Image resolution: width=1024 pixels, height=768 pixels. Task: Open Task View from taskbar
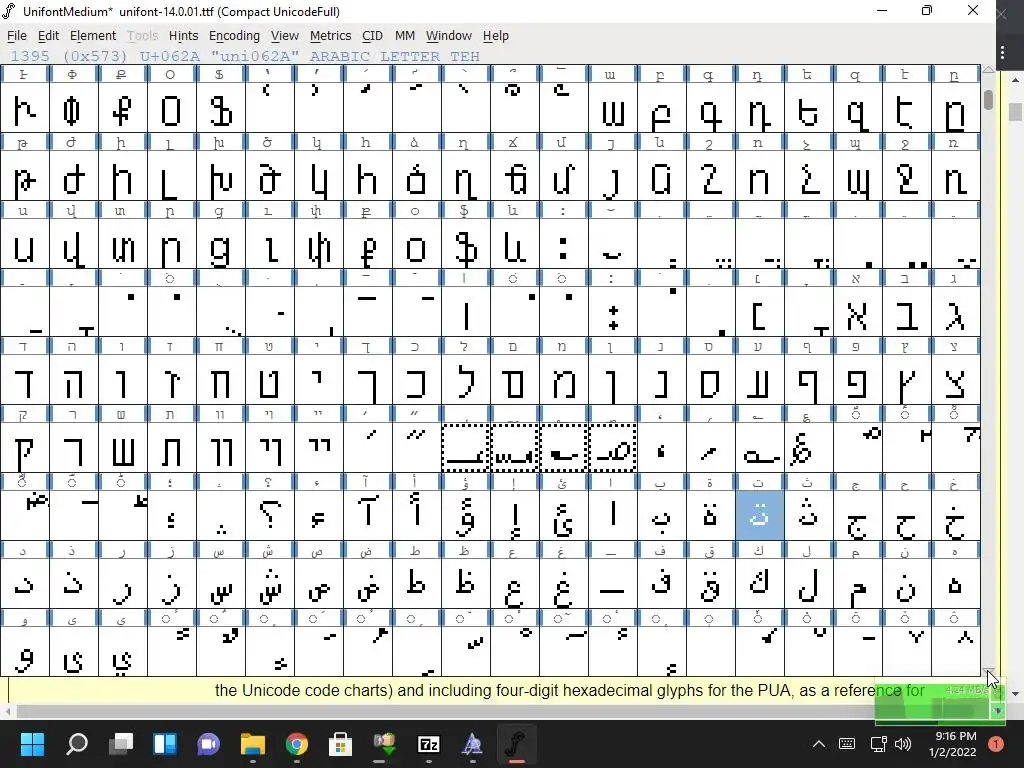click(121, 744)
